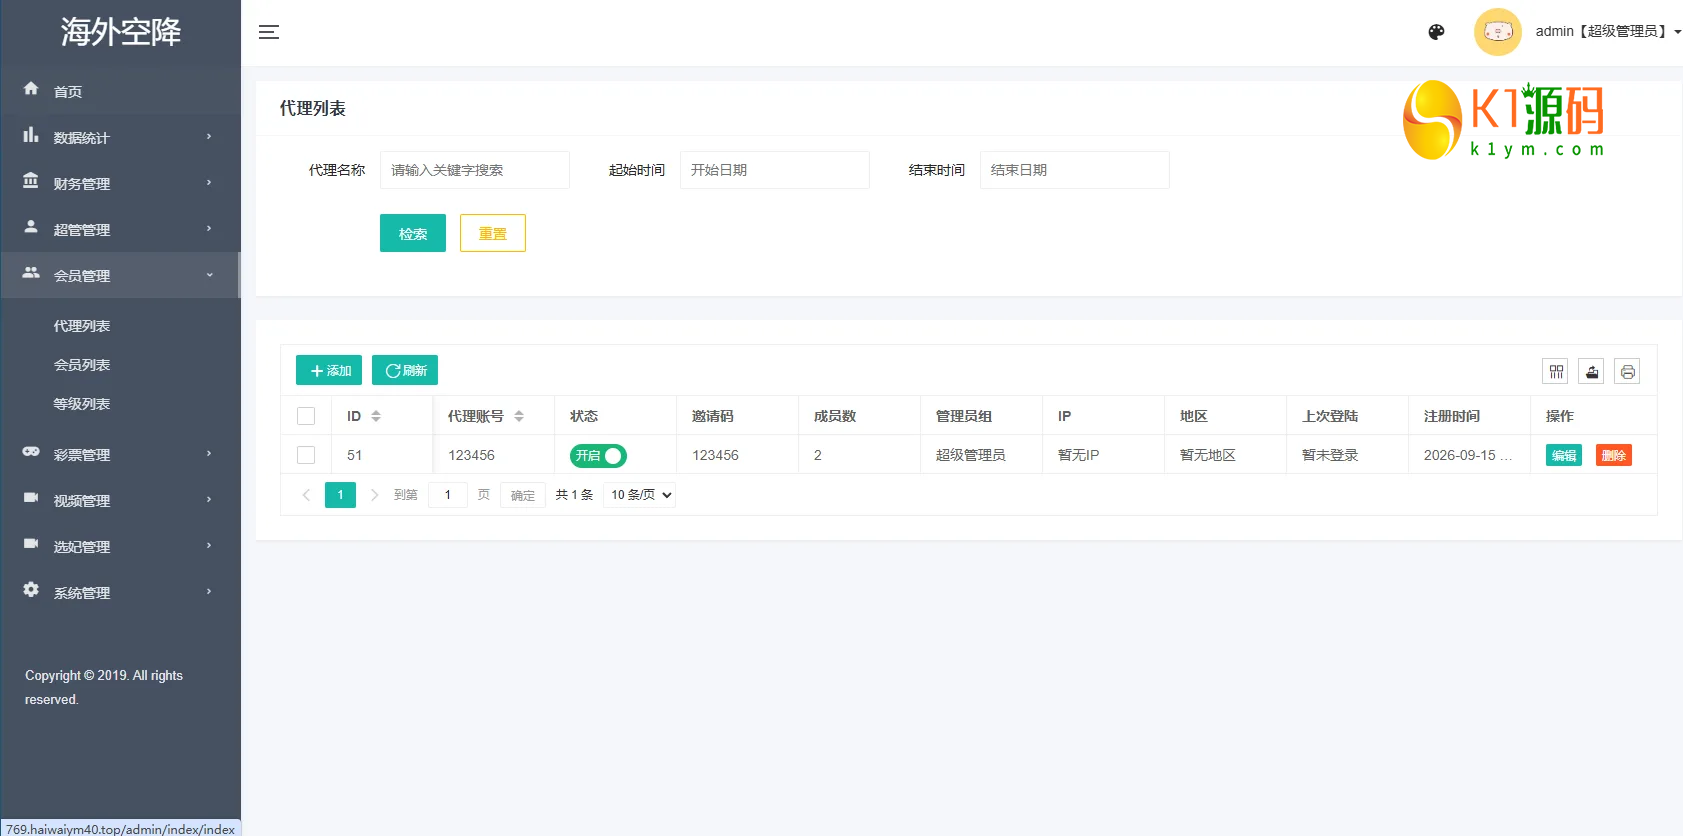Sort the table by ID column arrows

(376, 416)
